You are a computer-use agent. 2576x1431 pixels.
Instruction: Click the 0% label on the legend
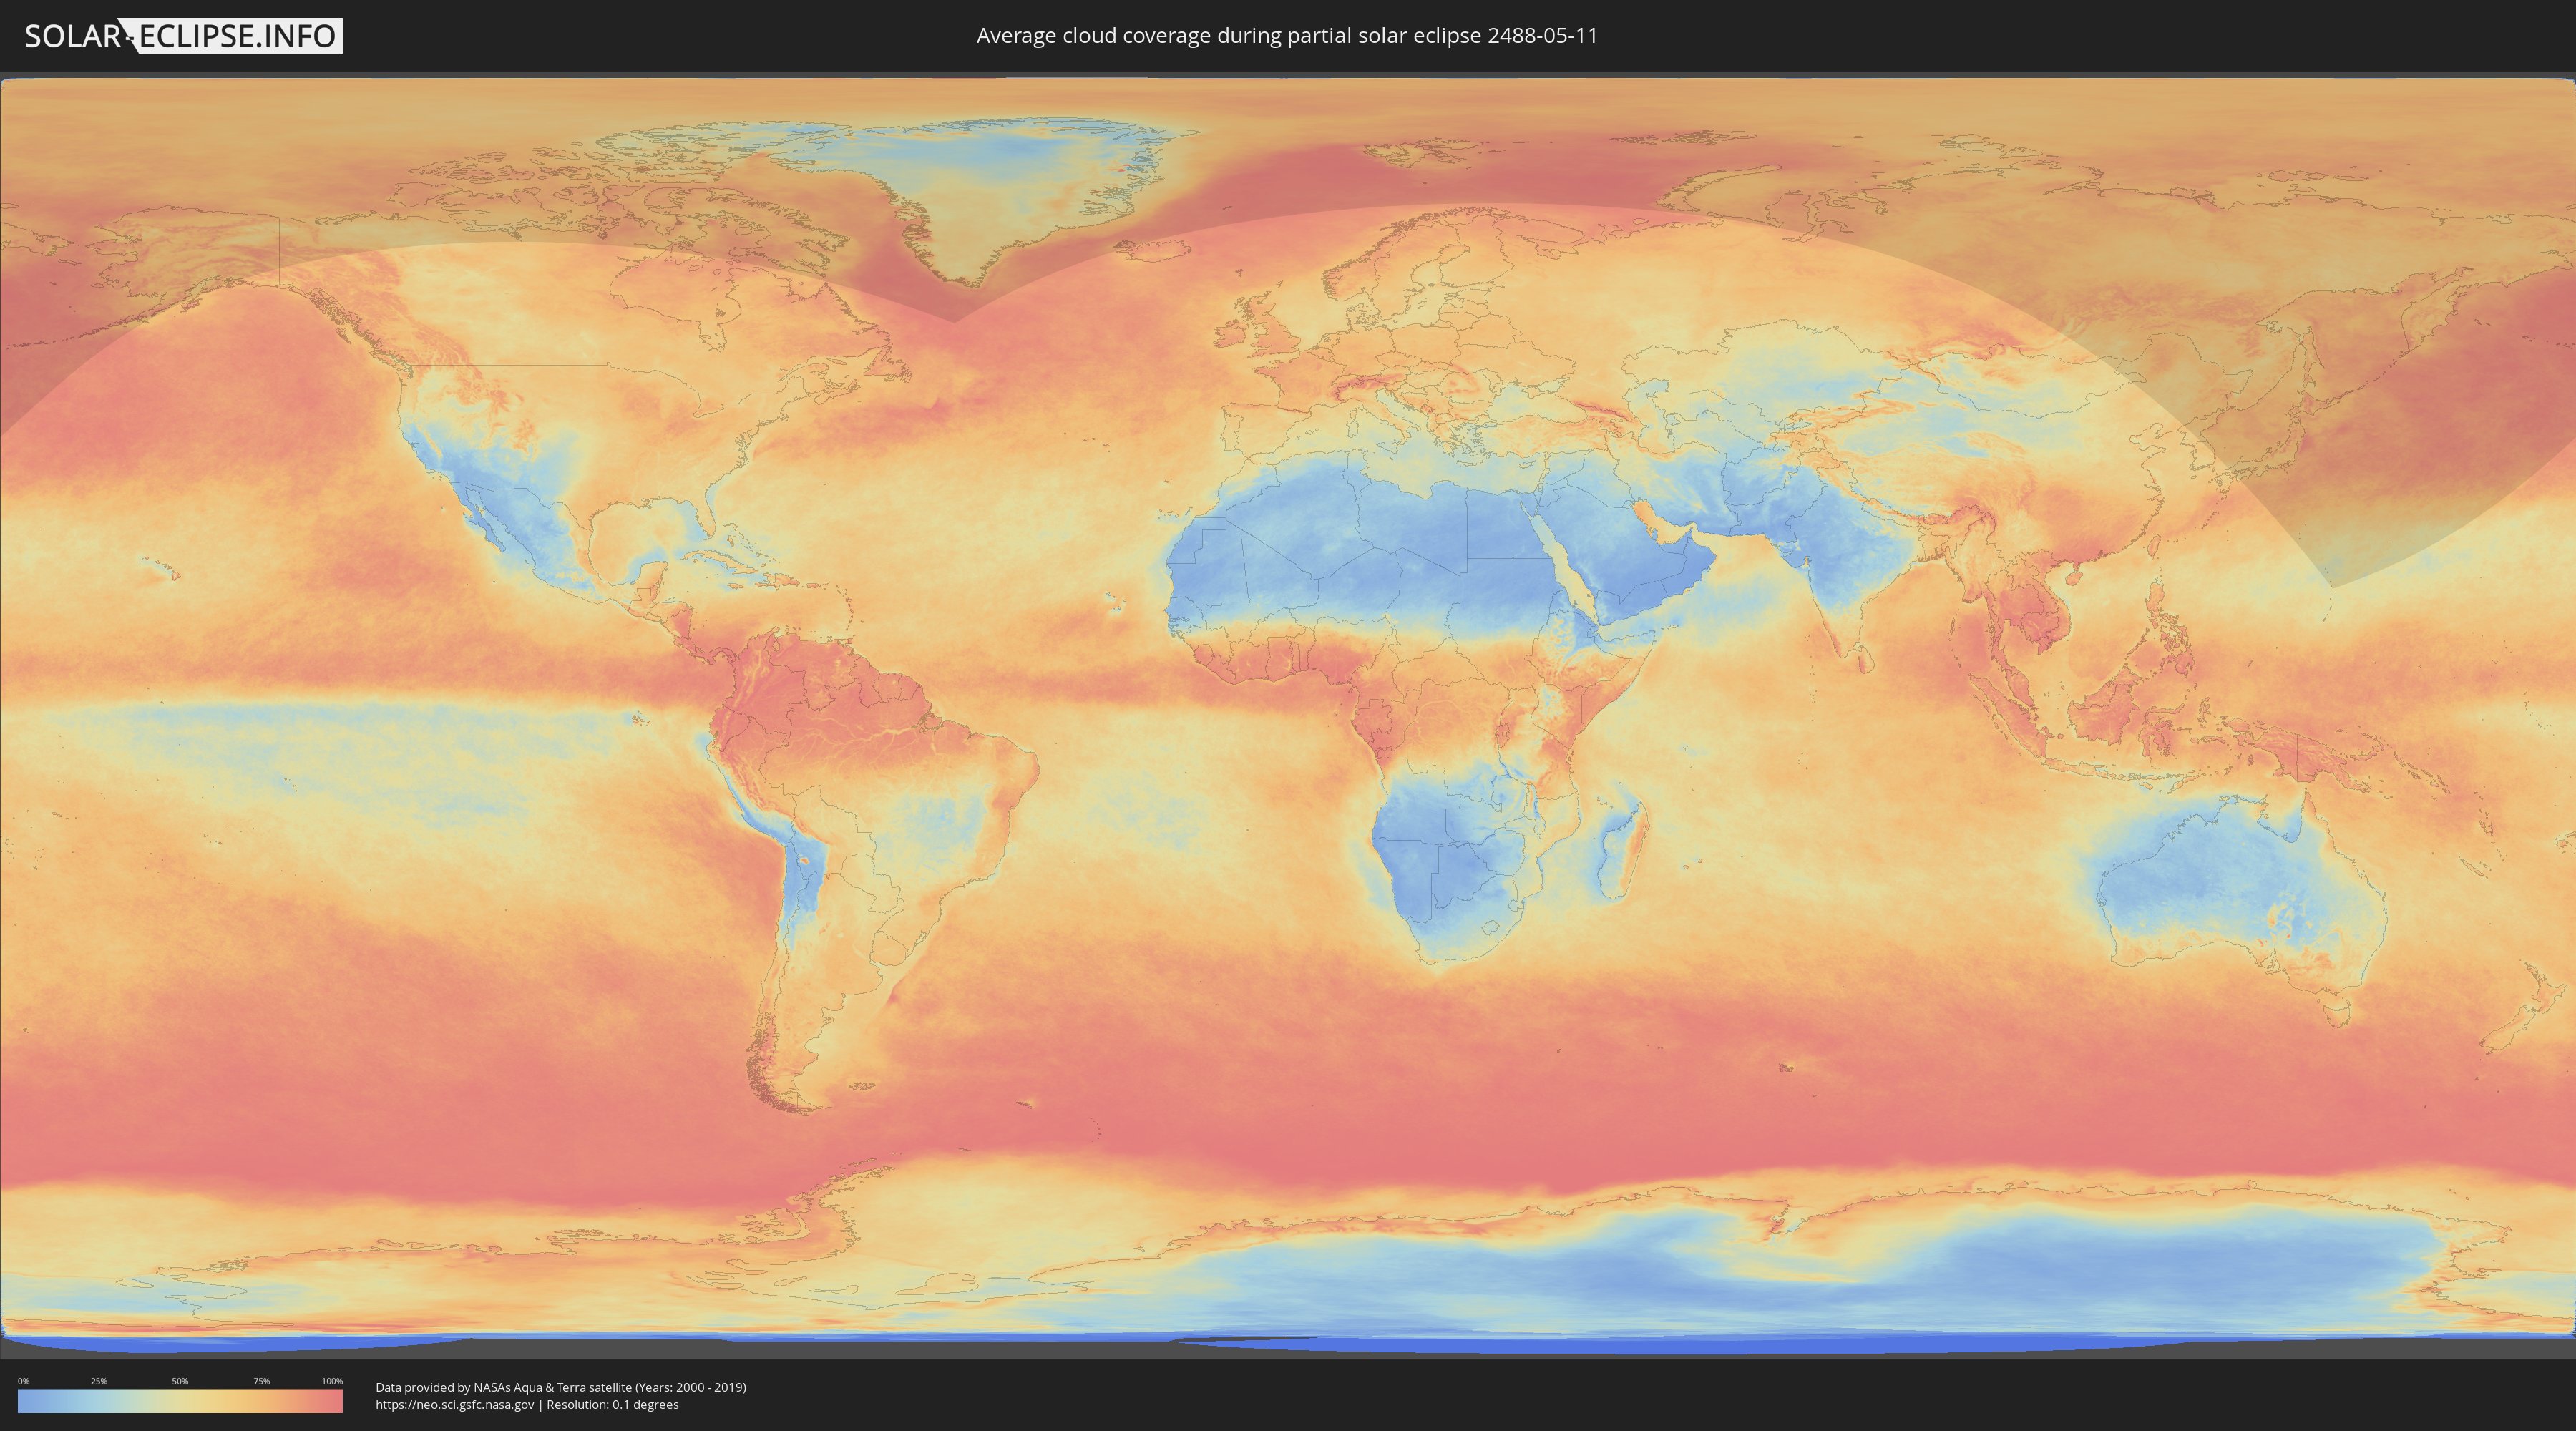tap(23, 1381)
